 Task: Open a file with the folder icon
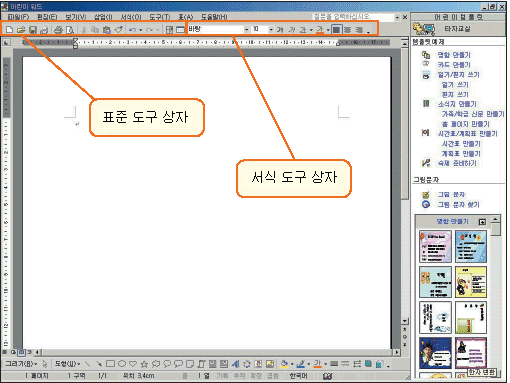(x=21, y=30)
